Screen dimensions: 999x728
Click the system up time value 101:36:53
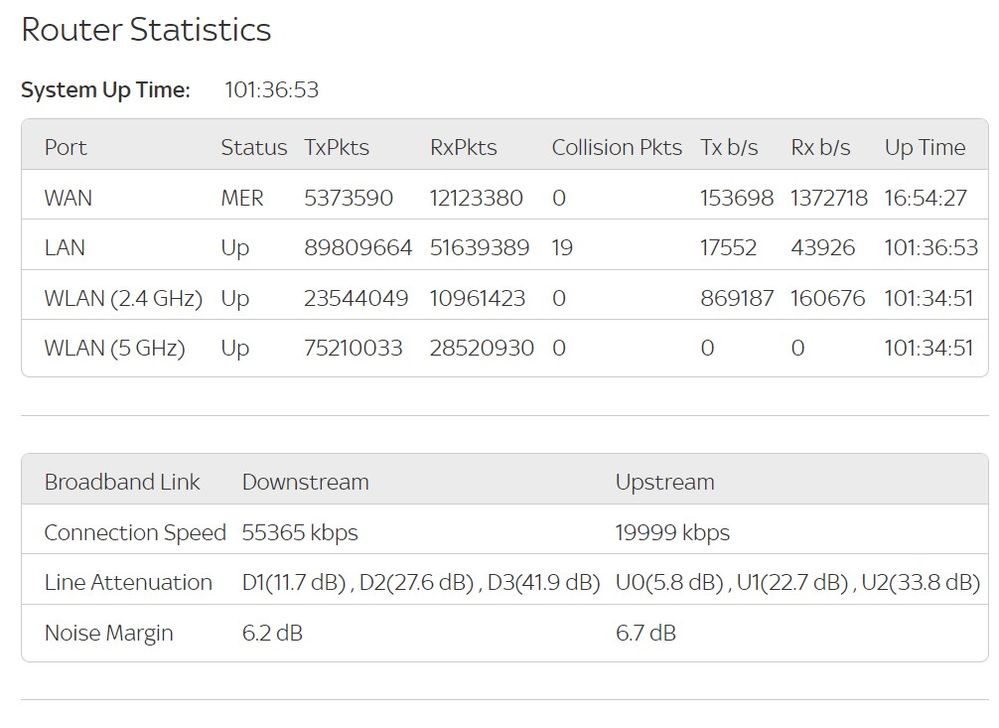pyautogui.click(x=271, y=90)
